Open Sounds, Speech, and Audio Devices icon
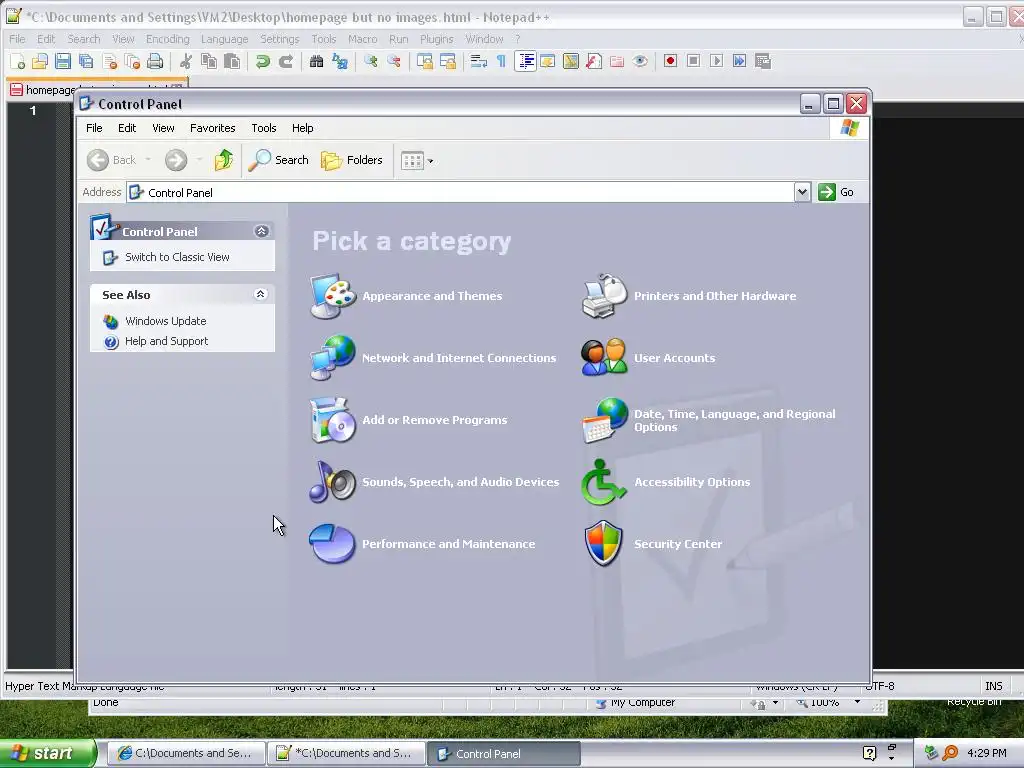This screenshot has width=1024, height=768. pyautogui.click(x=332, y=482)
